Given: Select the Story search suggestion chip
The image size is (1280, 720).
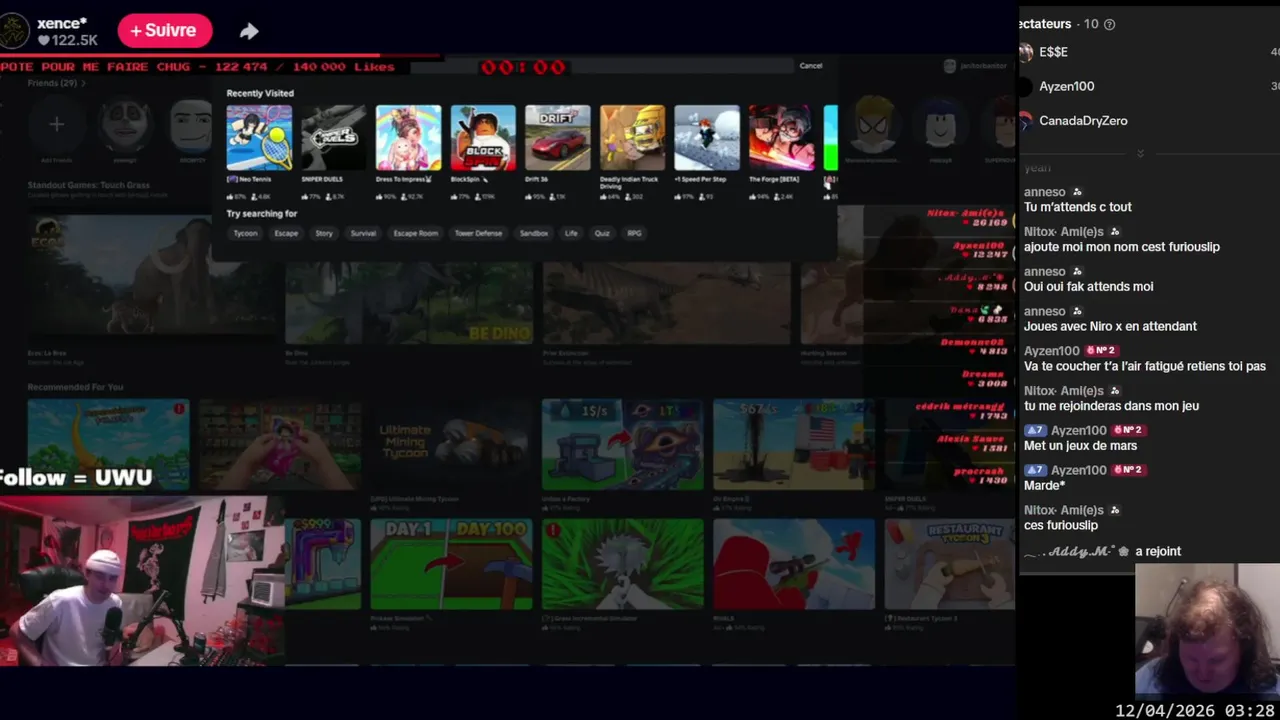Looking at the screenshot, I should point(324,233).
